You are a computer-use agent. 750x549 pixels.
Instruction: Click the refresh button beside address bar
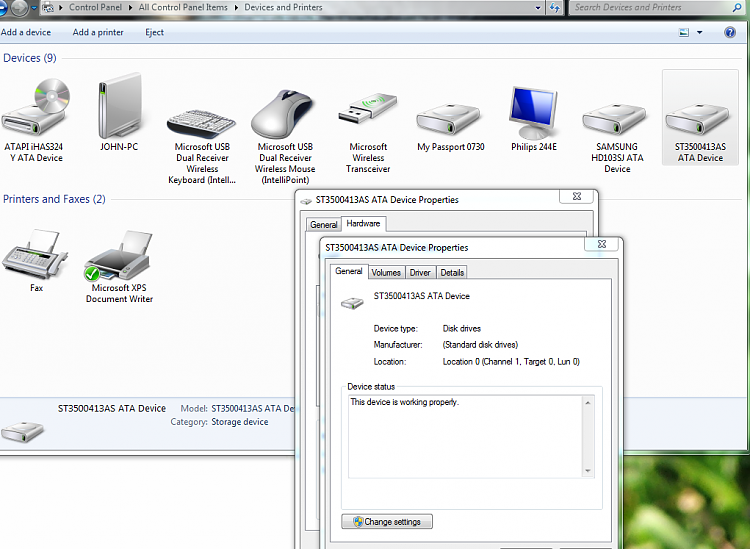pyautogui.click(x=555, y=8)
